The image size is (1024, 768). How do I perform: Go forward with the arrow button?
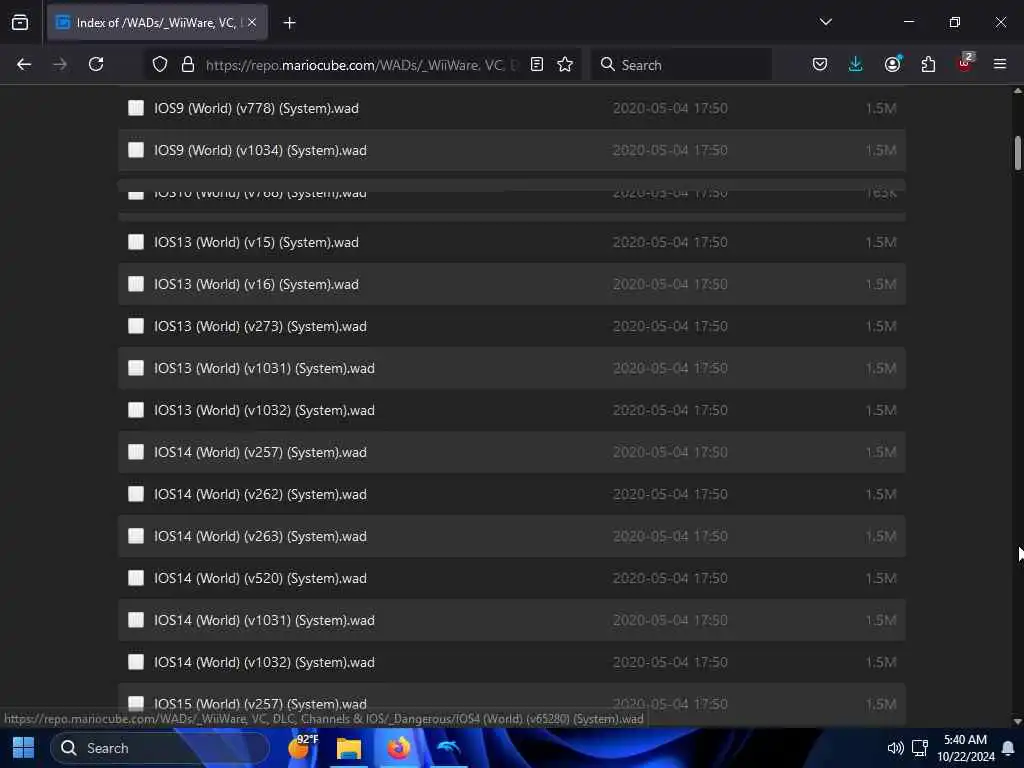coord(60,64)
